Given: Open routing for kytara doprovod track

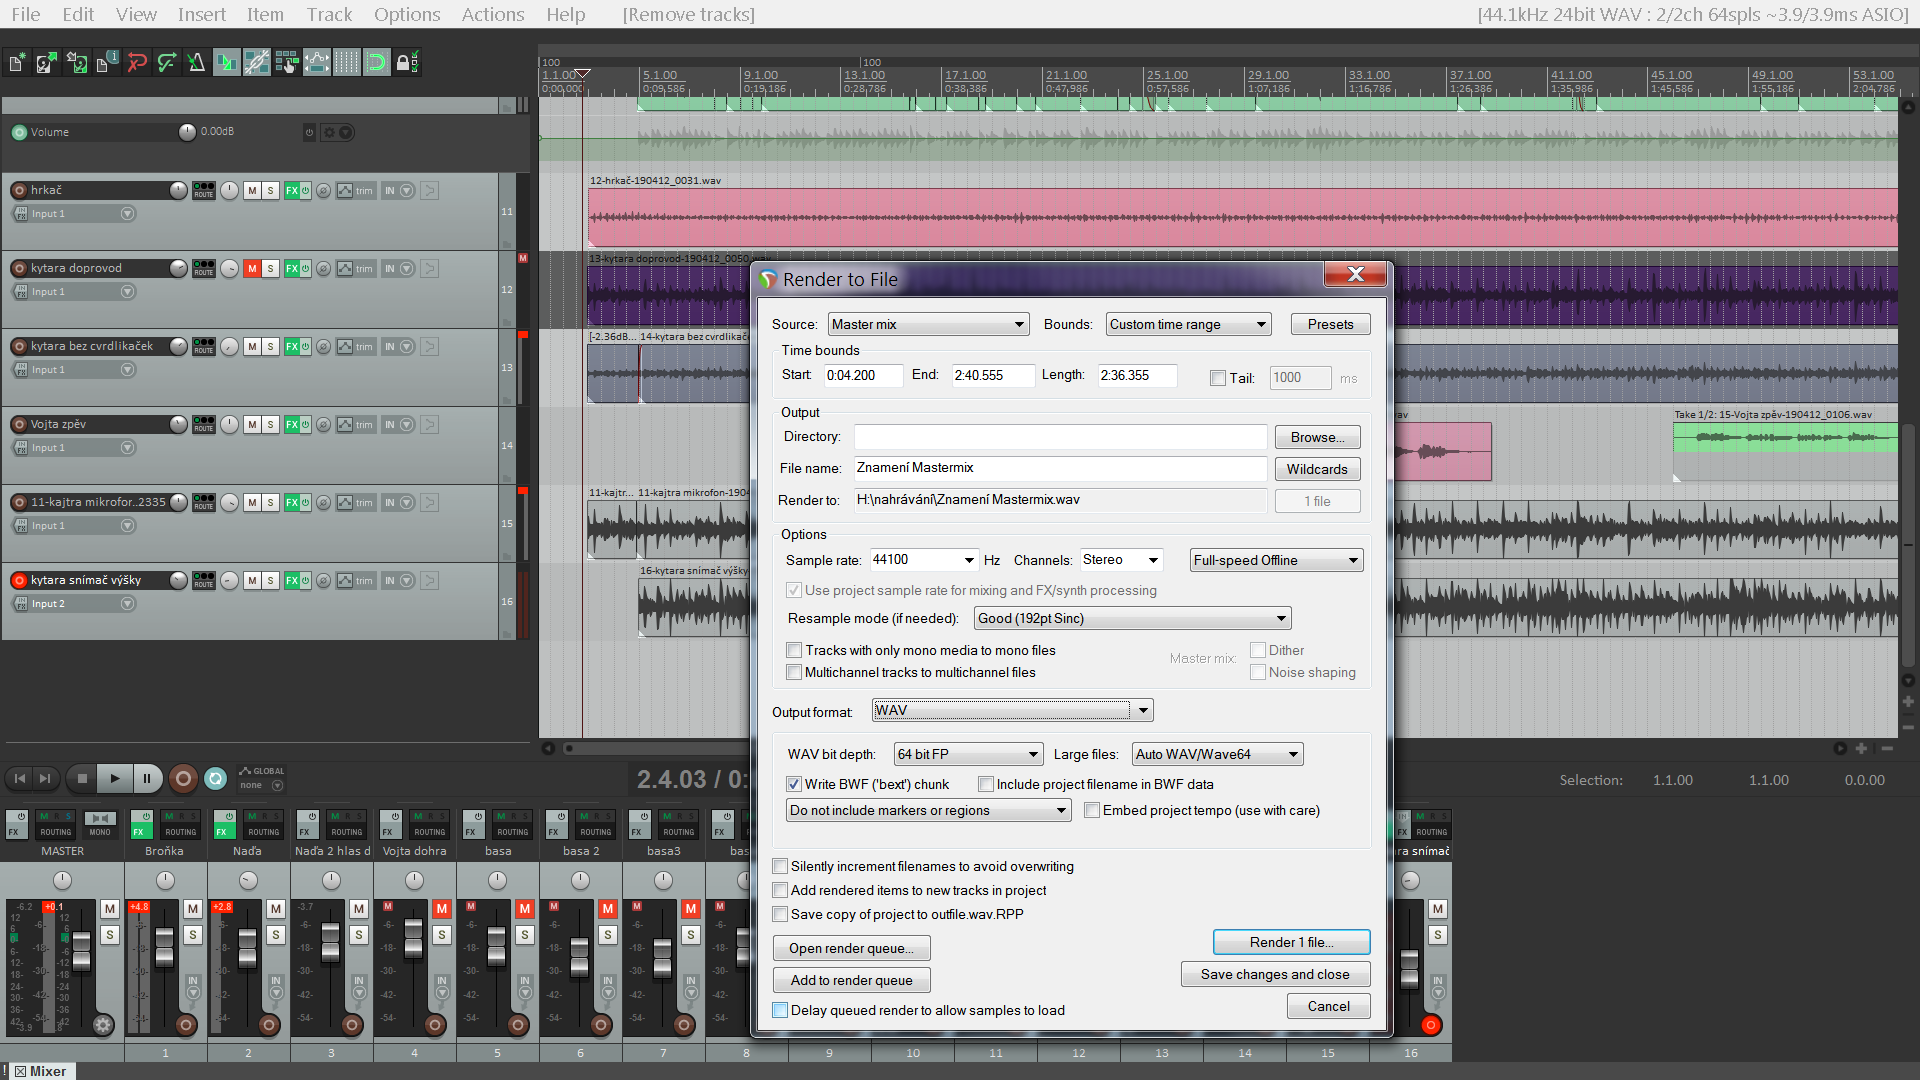Looking at the screenshot, I should (204, 268).
